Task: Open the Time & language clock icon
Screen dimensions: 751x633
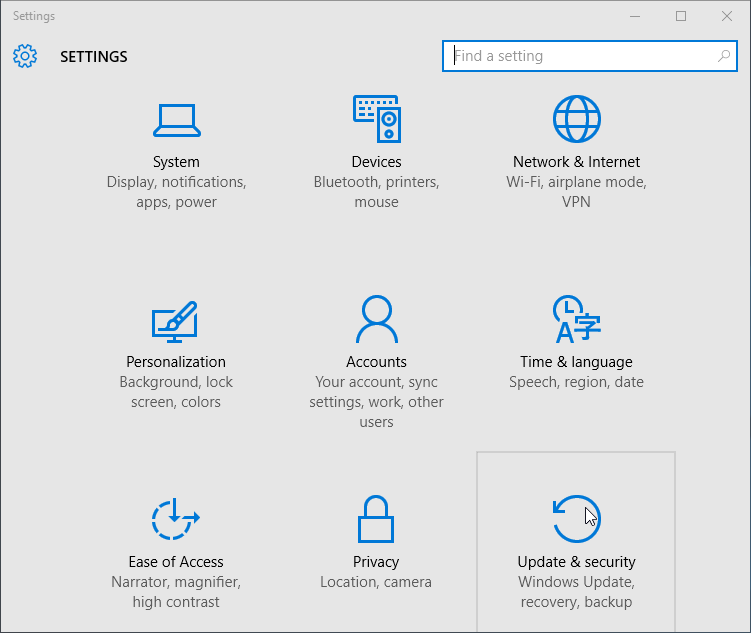Action: click(x=577, y=319)
